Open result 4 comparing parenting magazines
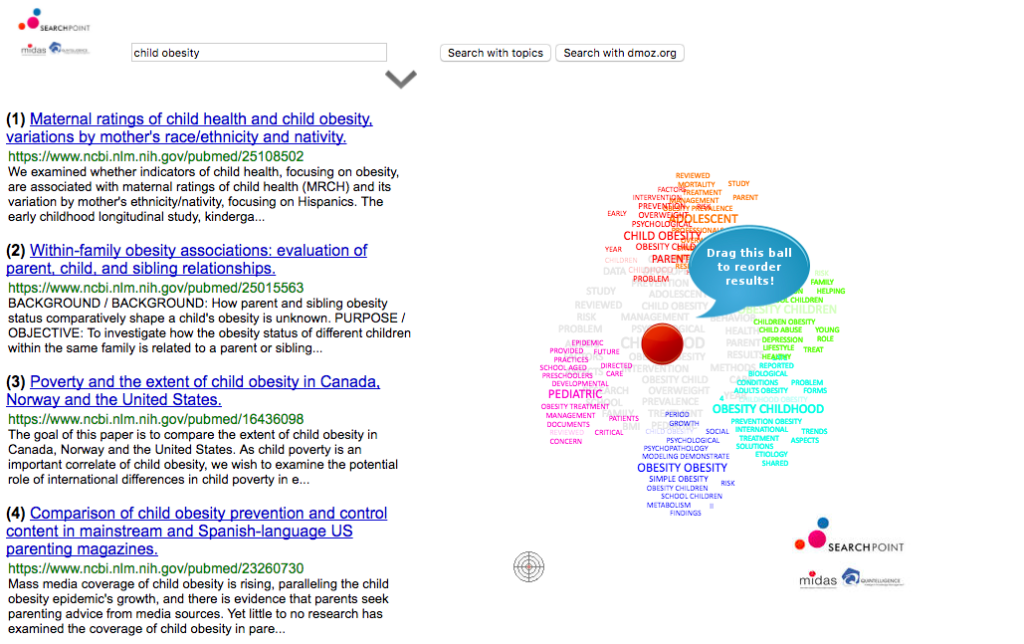 click(197, 531)
